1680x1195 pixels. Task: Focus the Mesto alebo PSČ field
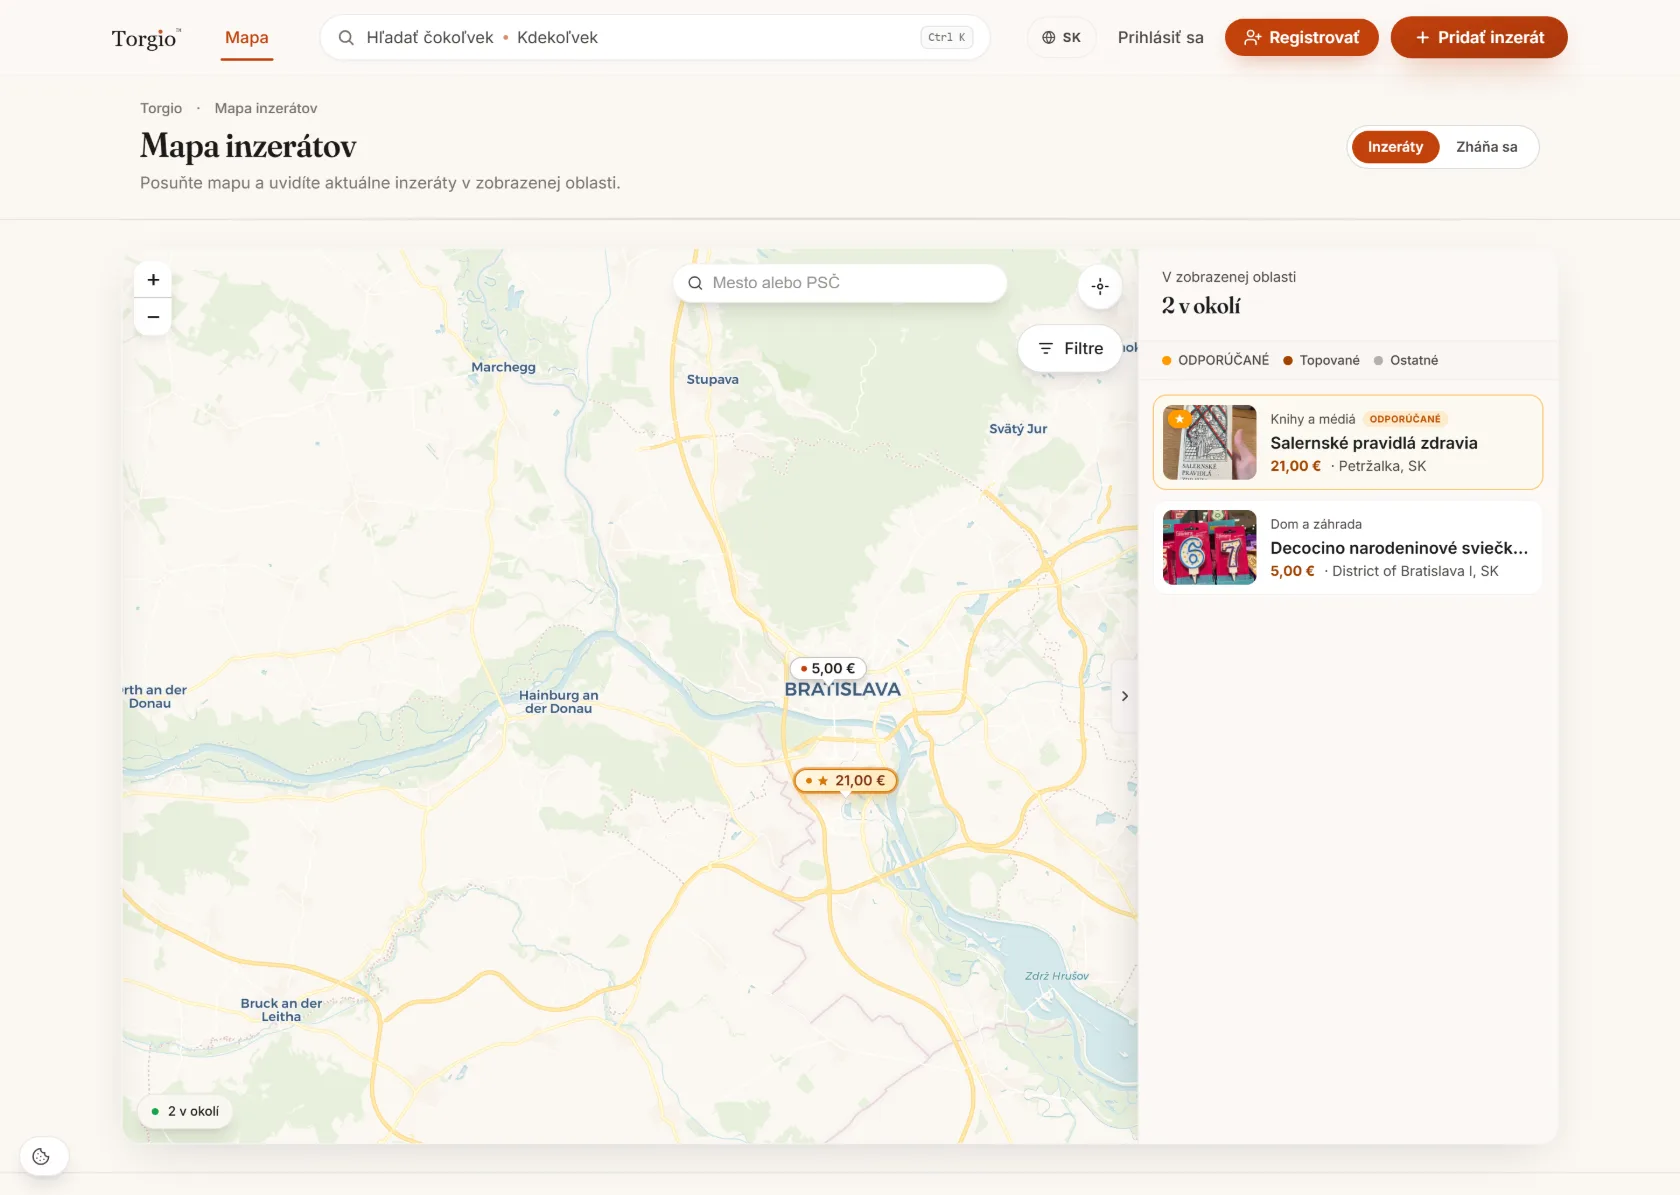point(840,283)
